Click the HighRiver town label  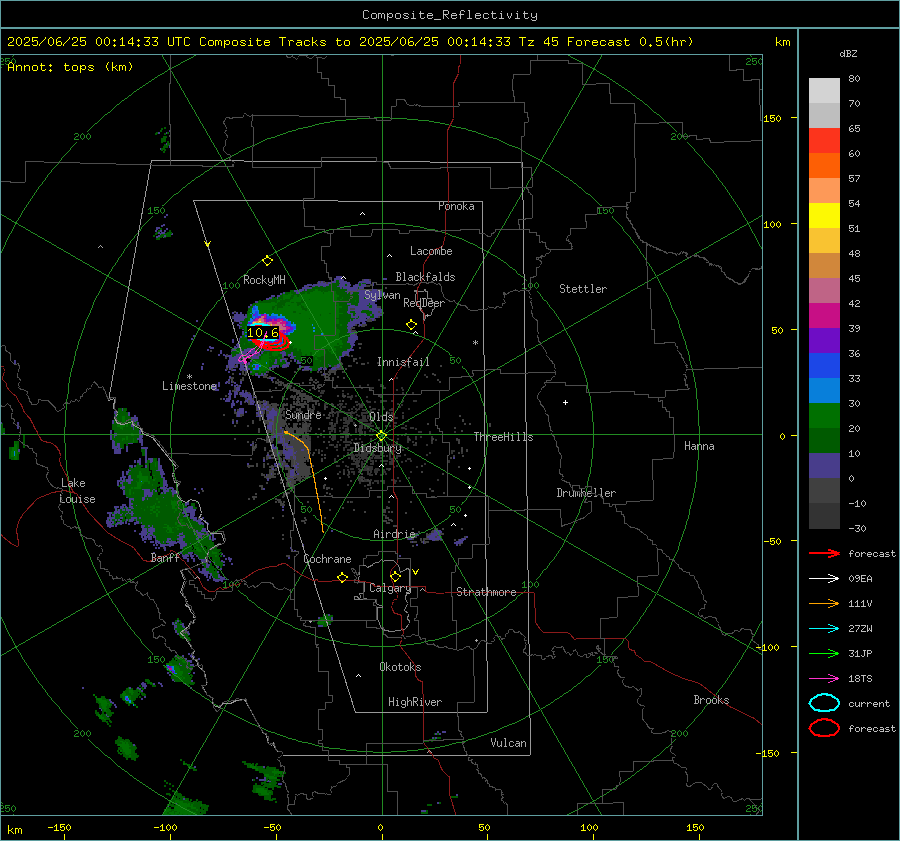[x=415, y=702]
